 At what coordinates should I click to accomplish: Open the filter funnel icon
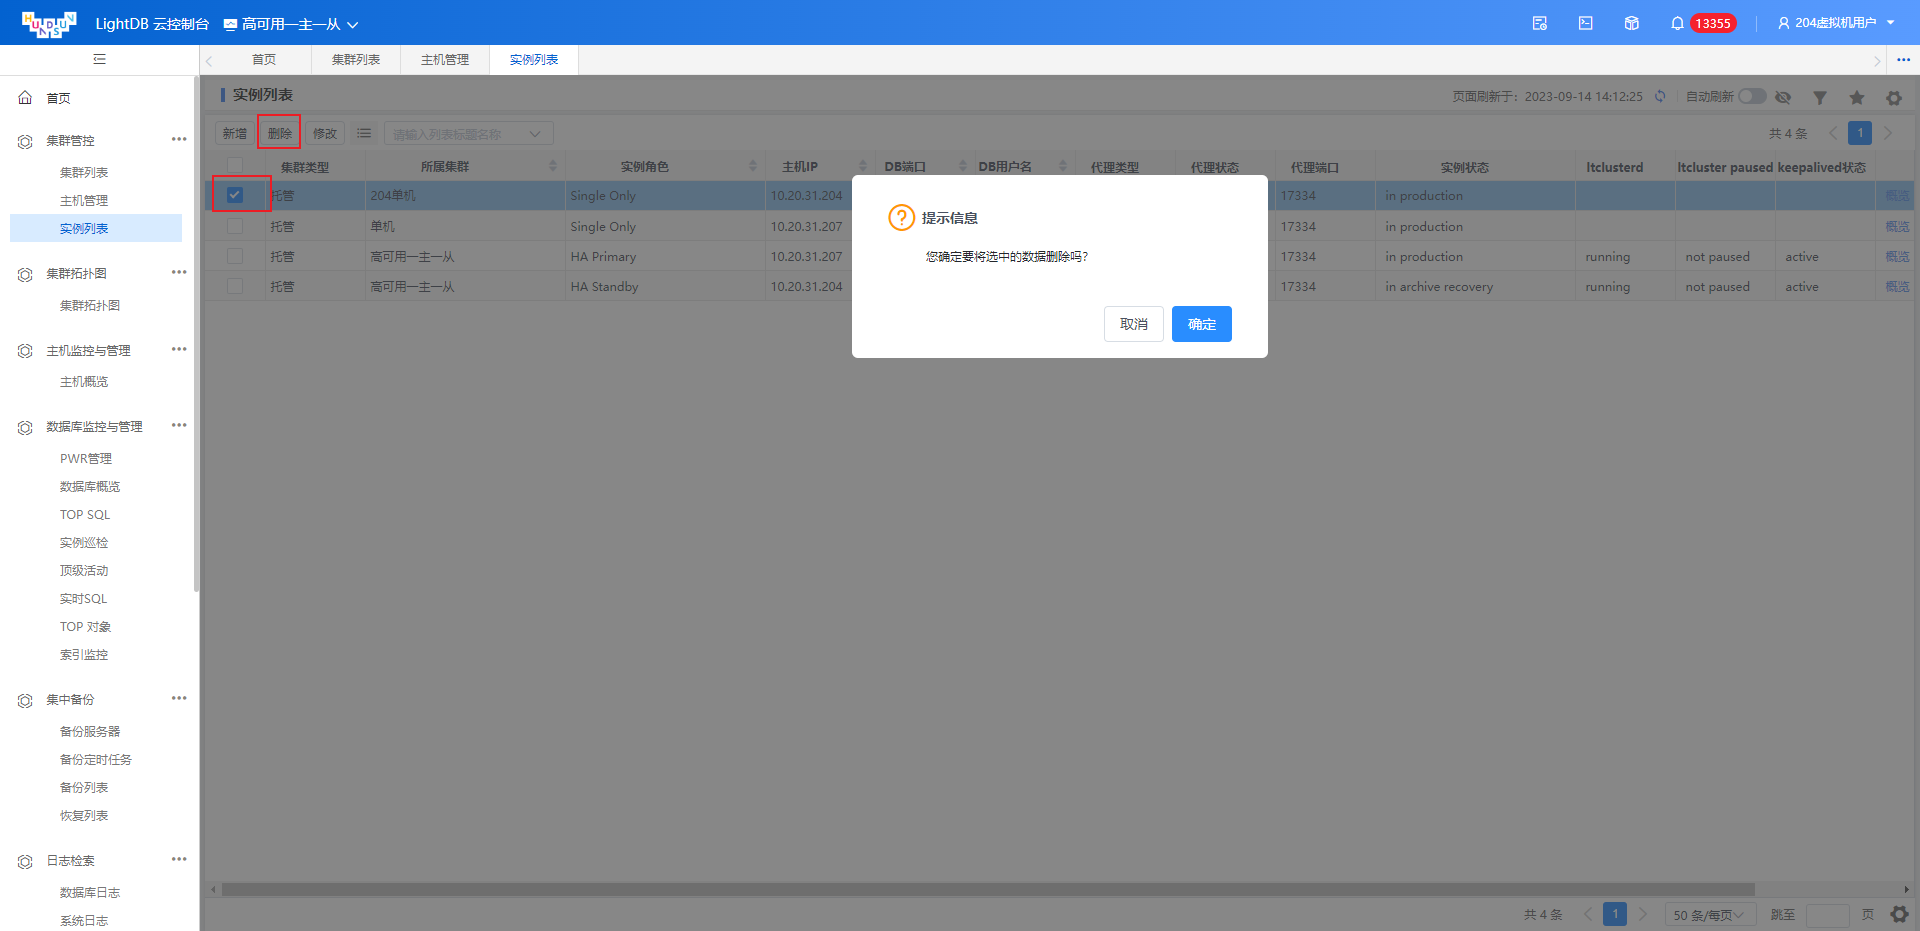click(1820, 98)
